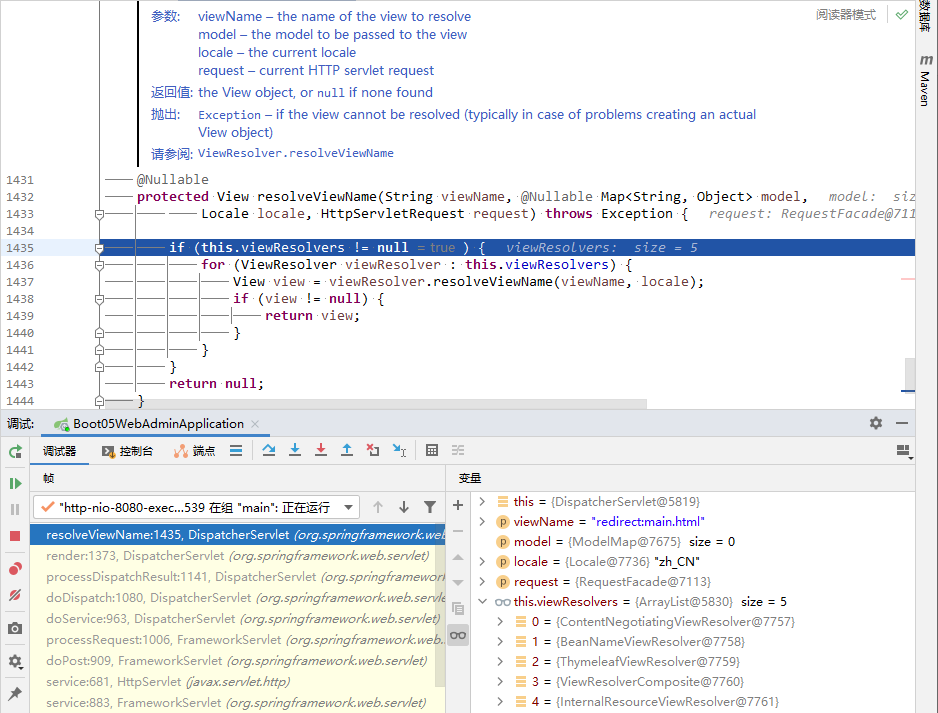Click the green inspection checkmark
Viewport: 938px width, 713px height.
click(902, 14)
